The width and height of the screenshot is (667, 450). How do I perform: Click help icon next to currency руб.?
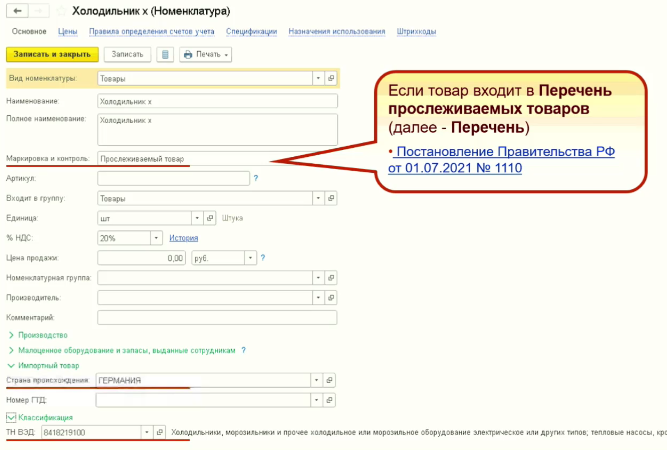(261, 258)
